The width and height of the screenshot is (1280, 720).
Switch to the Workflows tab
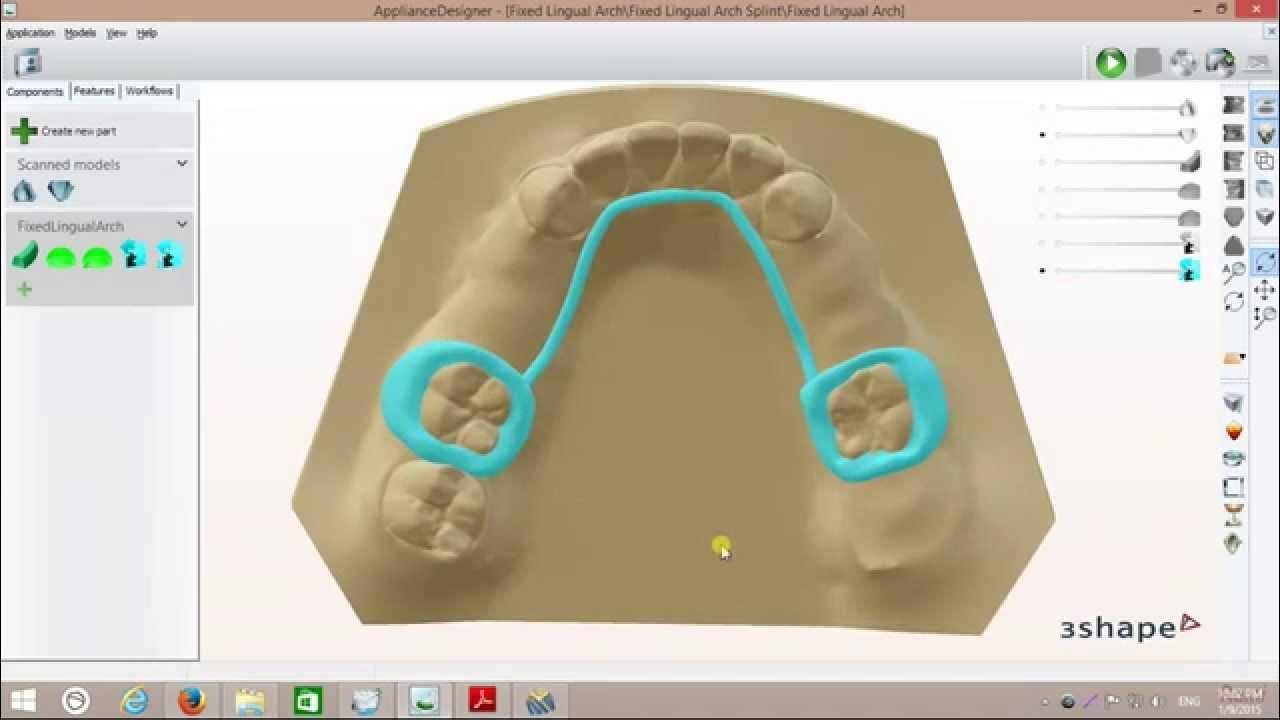pyautogui.click(x=149, y=91)
